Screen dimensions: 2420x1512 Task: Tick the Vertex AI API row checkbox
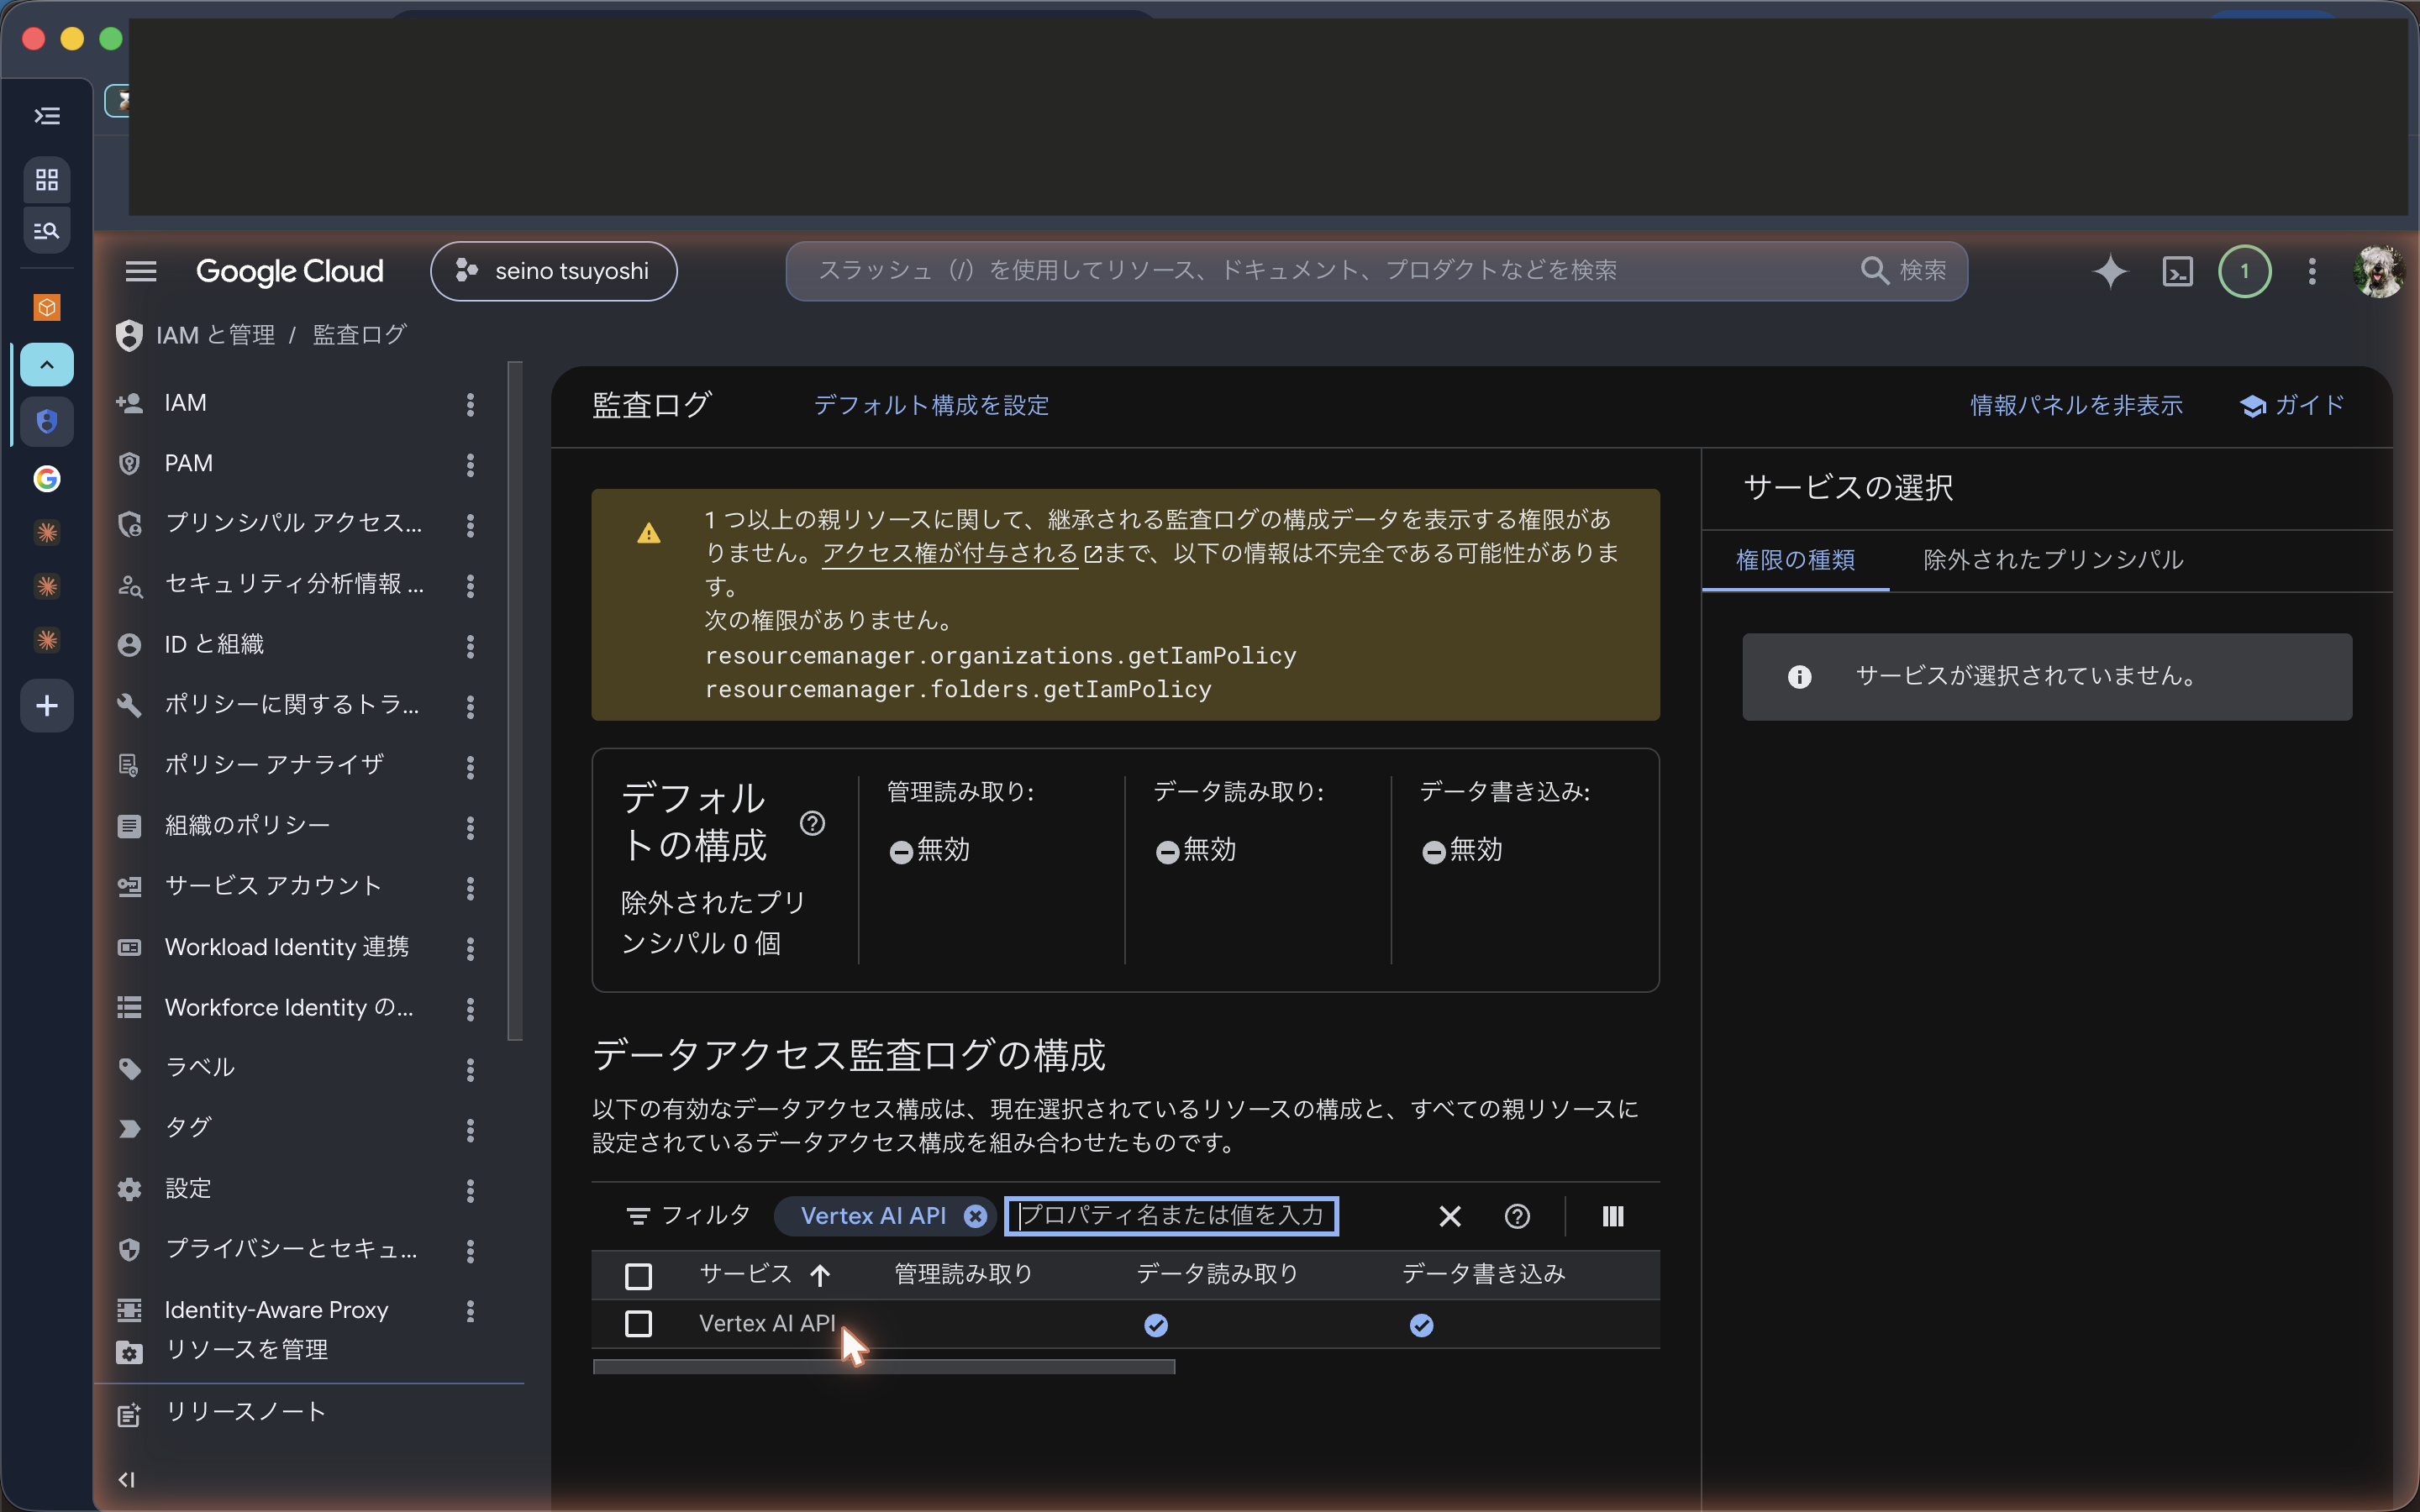638,1324
